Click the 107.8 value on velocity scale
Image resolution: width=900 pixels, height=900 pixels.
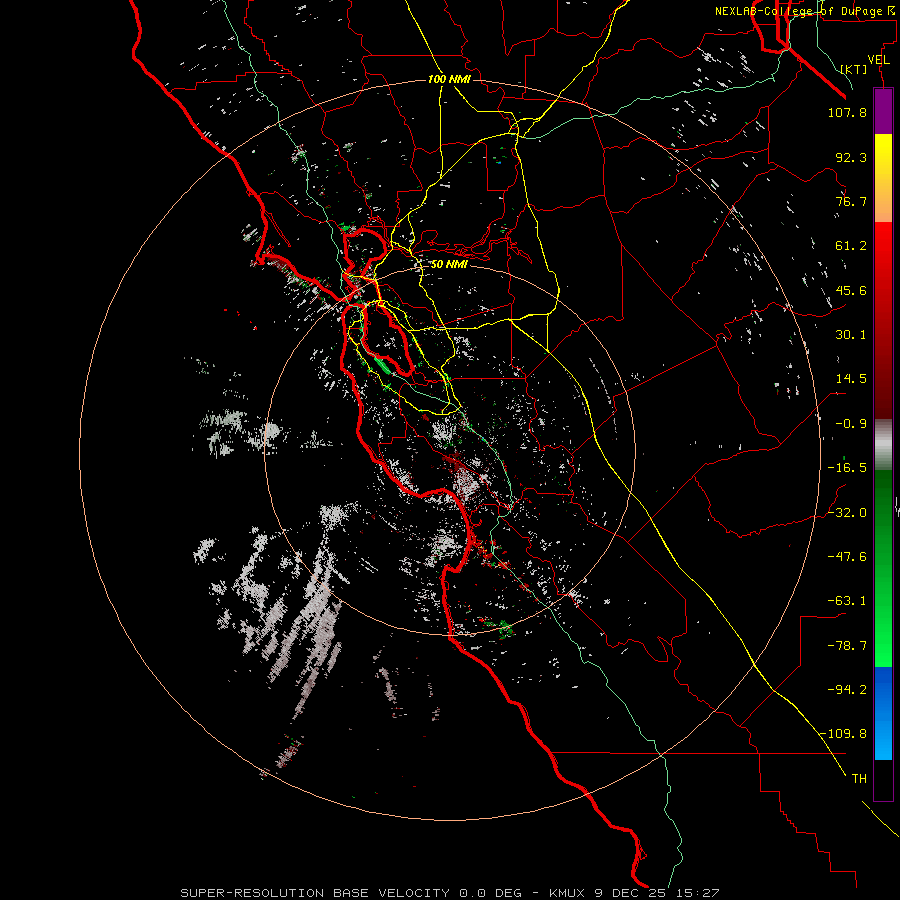tap(847, 112)
